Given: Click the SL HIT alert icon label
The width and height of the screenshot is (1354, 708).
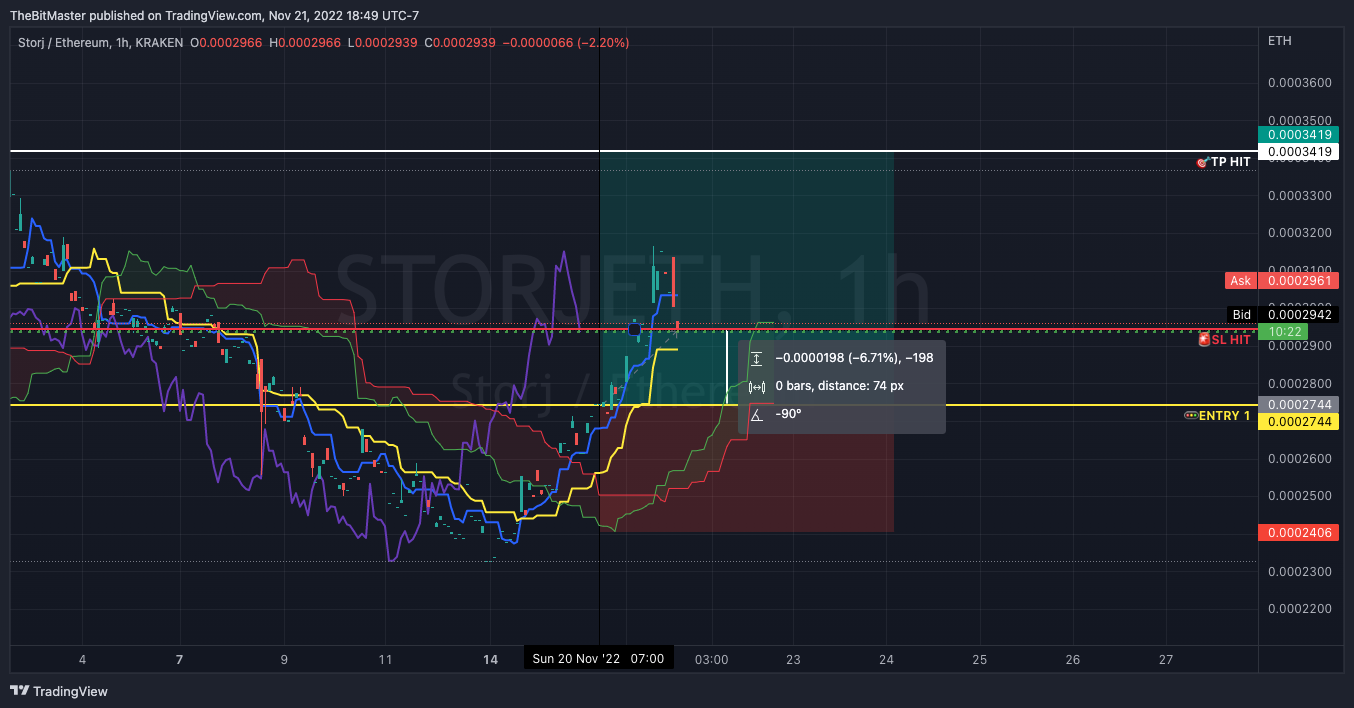Looking at the screenshot, I should pos(1225,340).
